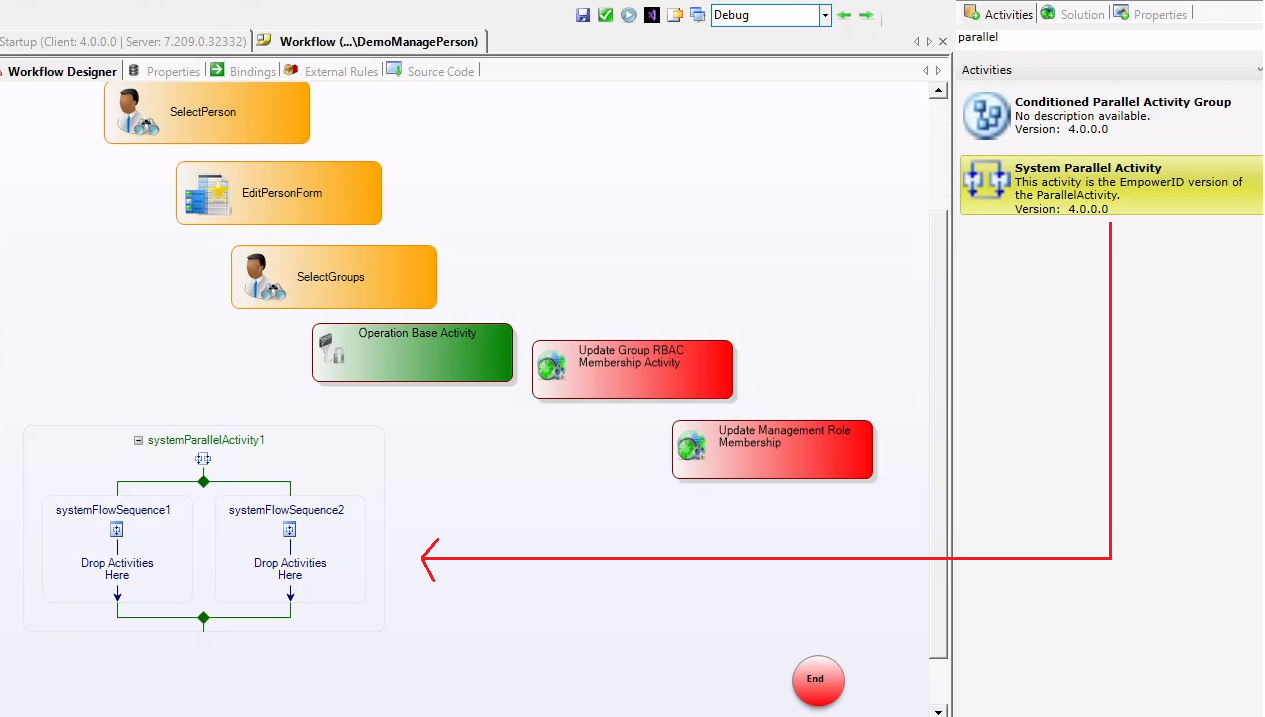Switch to the Solution panel tab
This screenshot has height=717, width=1265.
point(1073,14)
